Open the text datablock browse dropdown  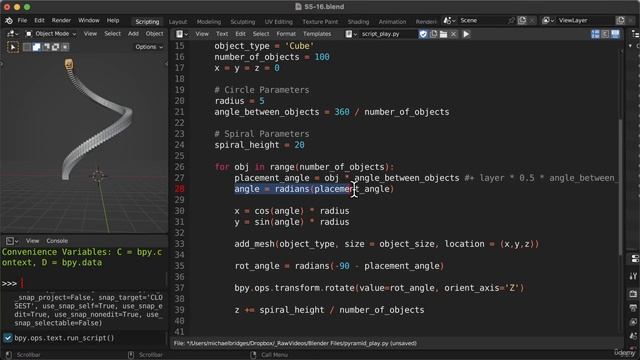tap(351, 34)
